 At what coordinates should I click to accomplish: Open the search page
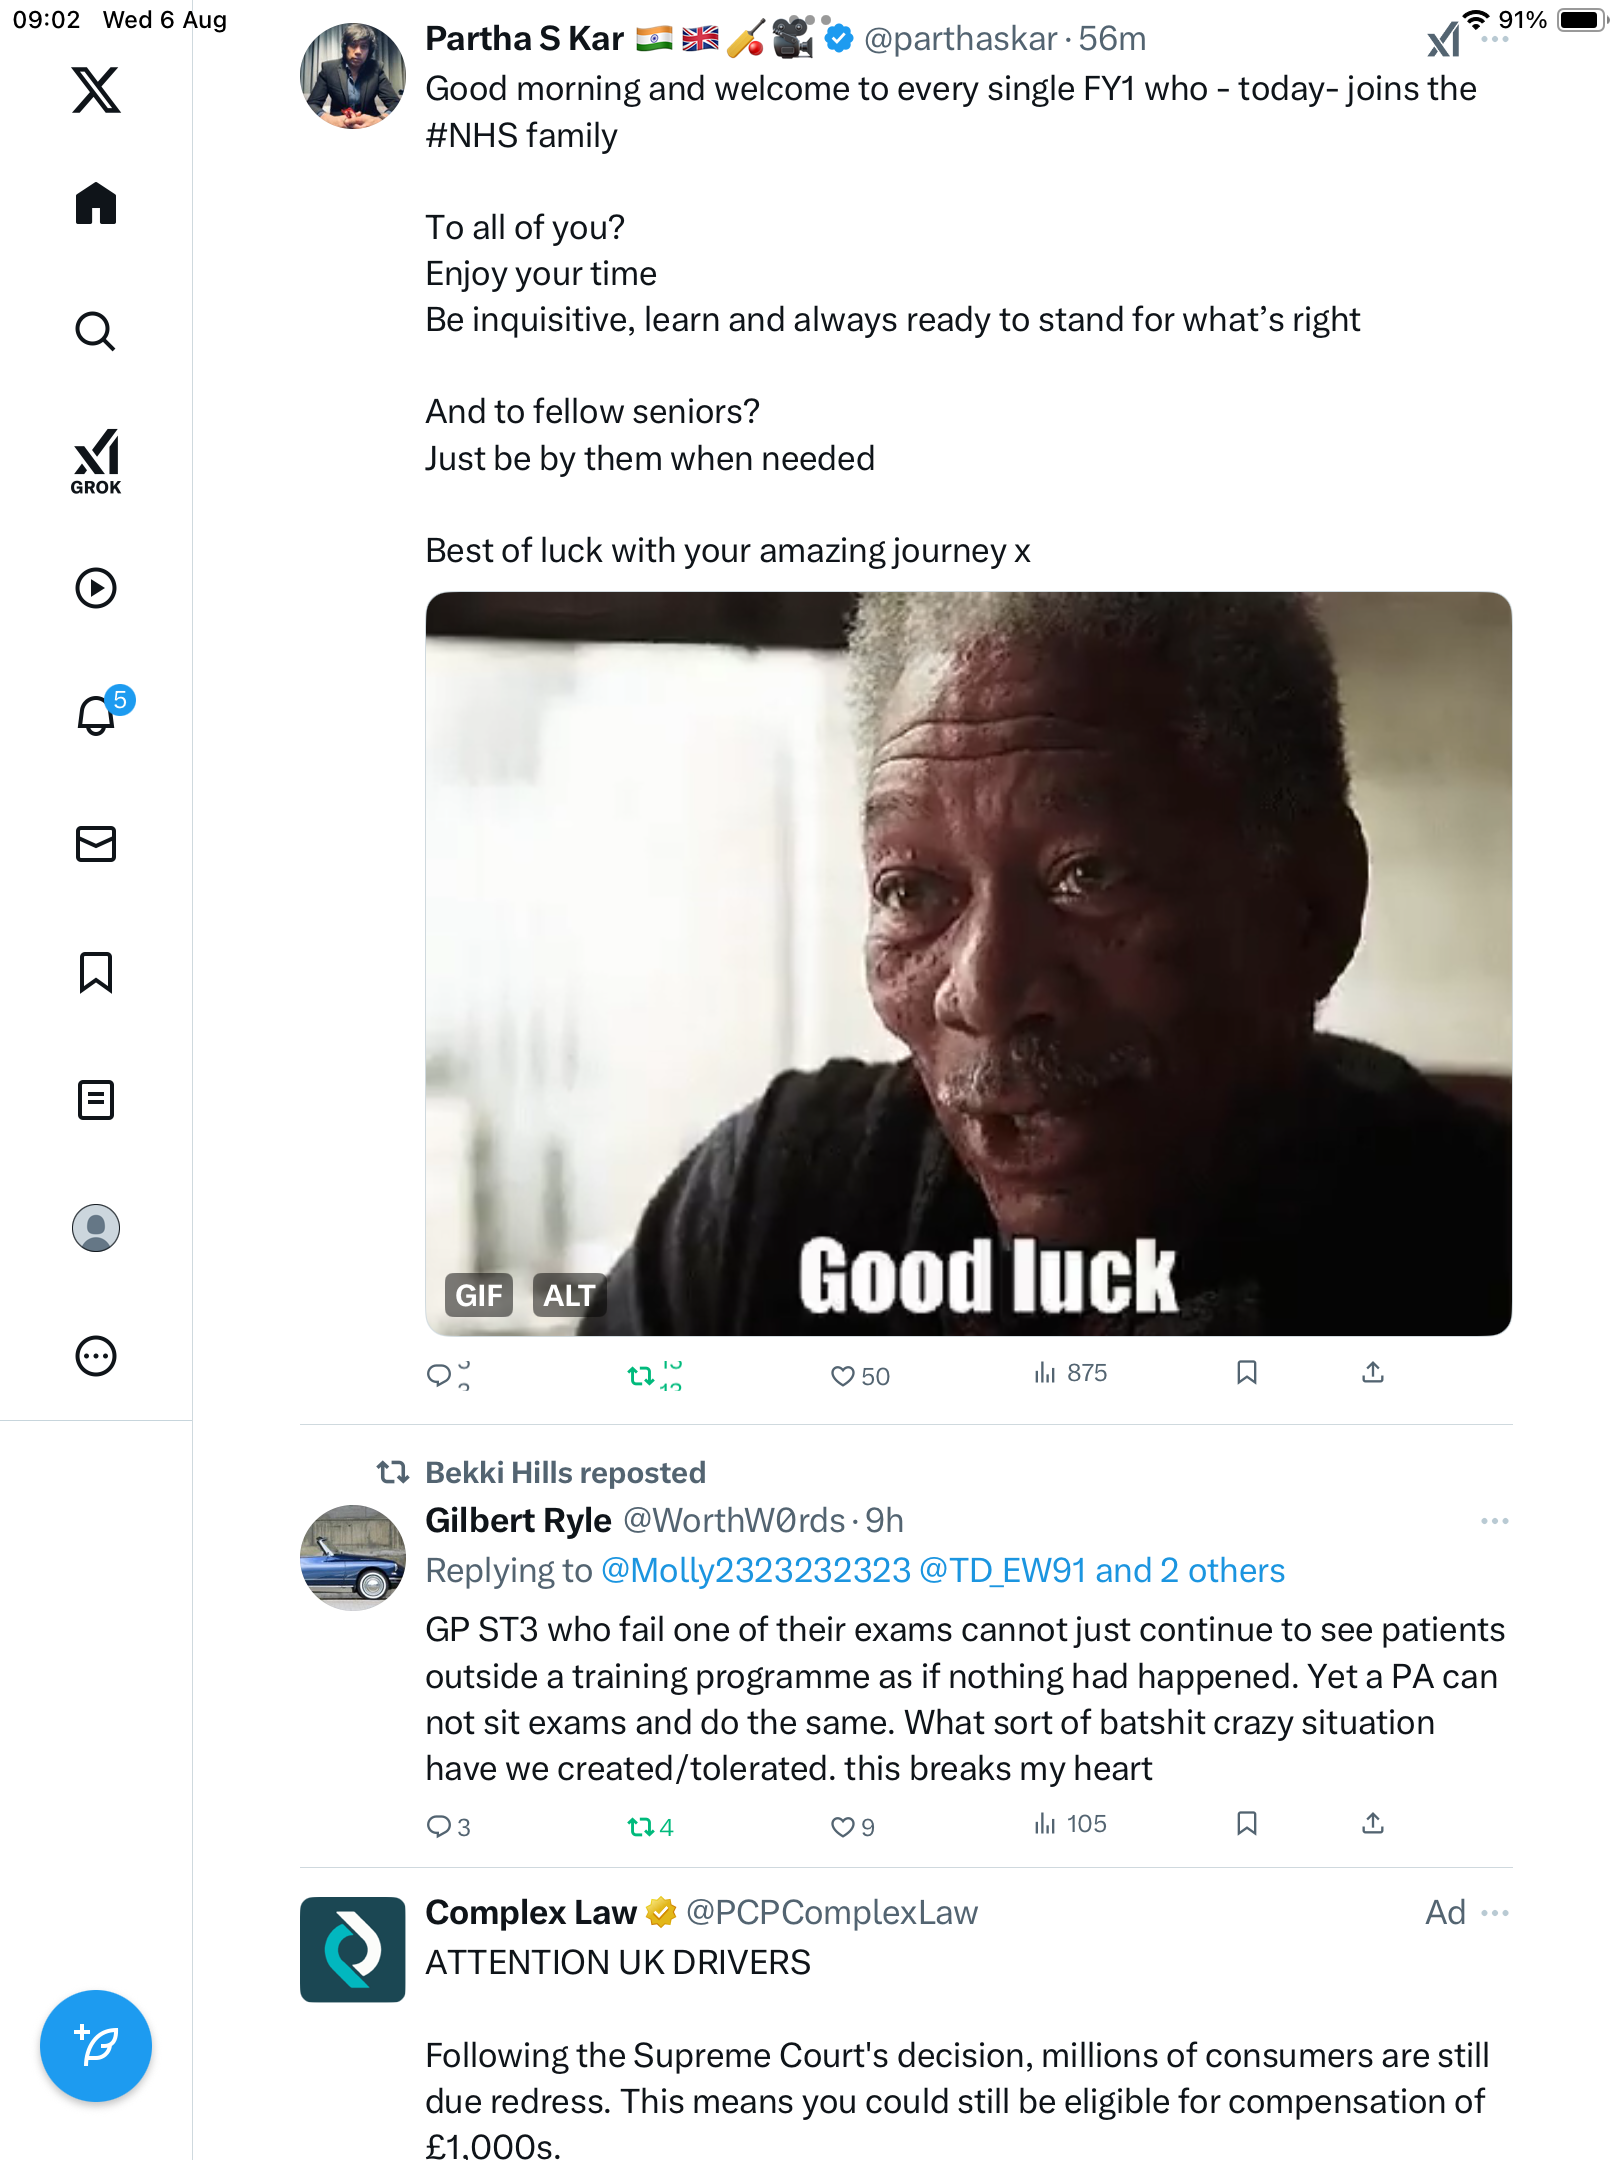(96, 332)
